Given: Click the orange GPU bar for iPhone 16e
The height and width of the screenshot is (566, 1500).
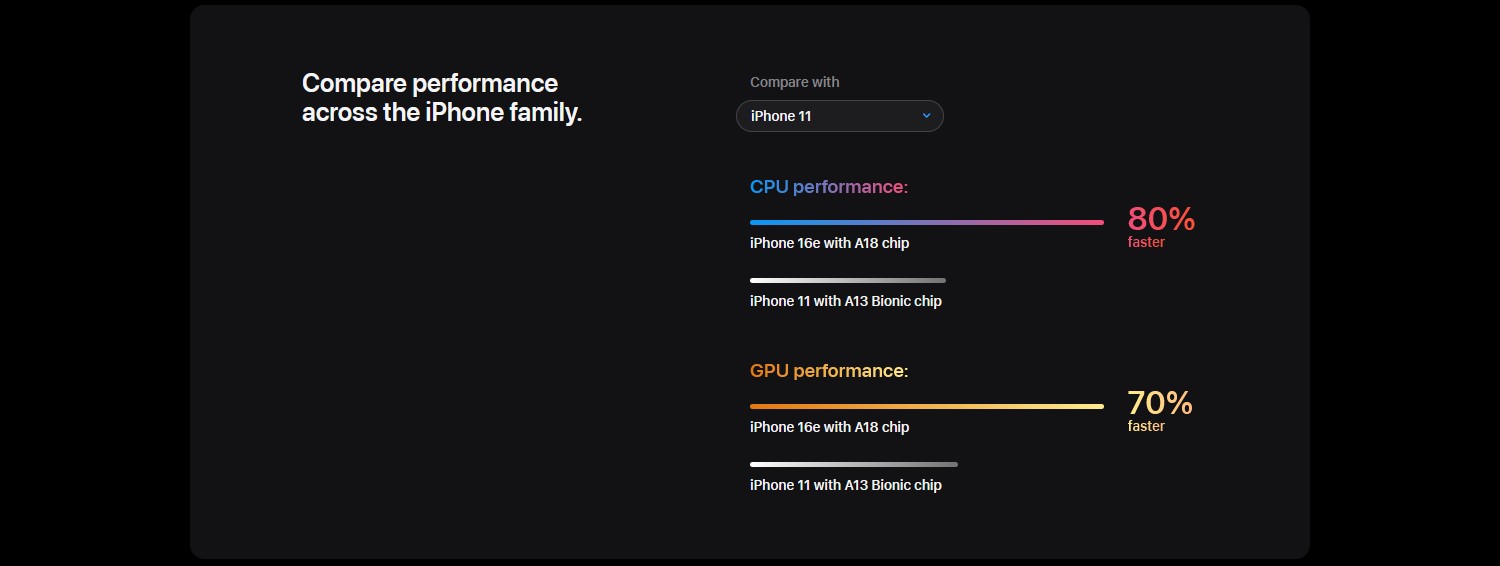Looking at the screenshot, I should [x=927, y=406].
